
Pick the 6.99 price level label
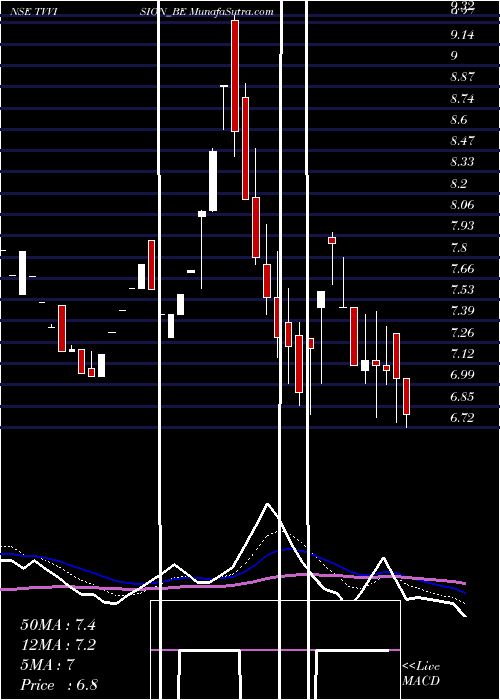pos(462,374)
